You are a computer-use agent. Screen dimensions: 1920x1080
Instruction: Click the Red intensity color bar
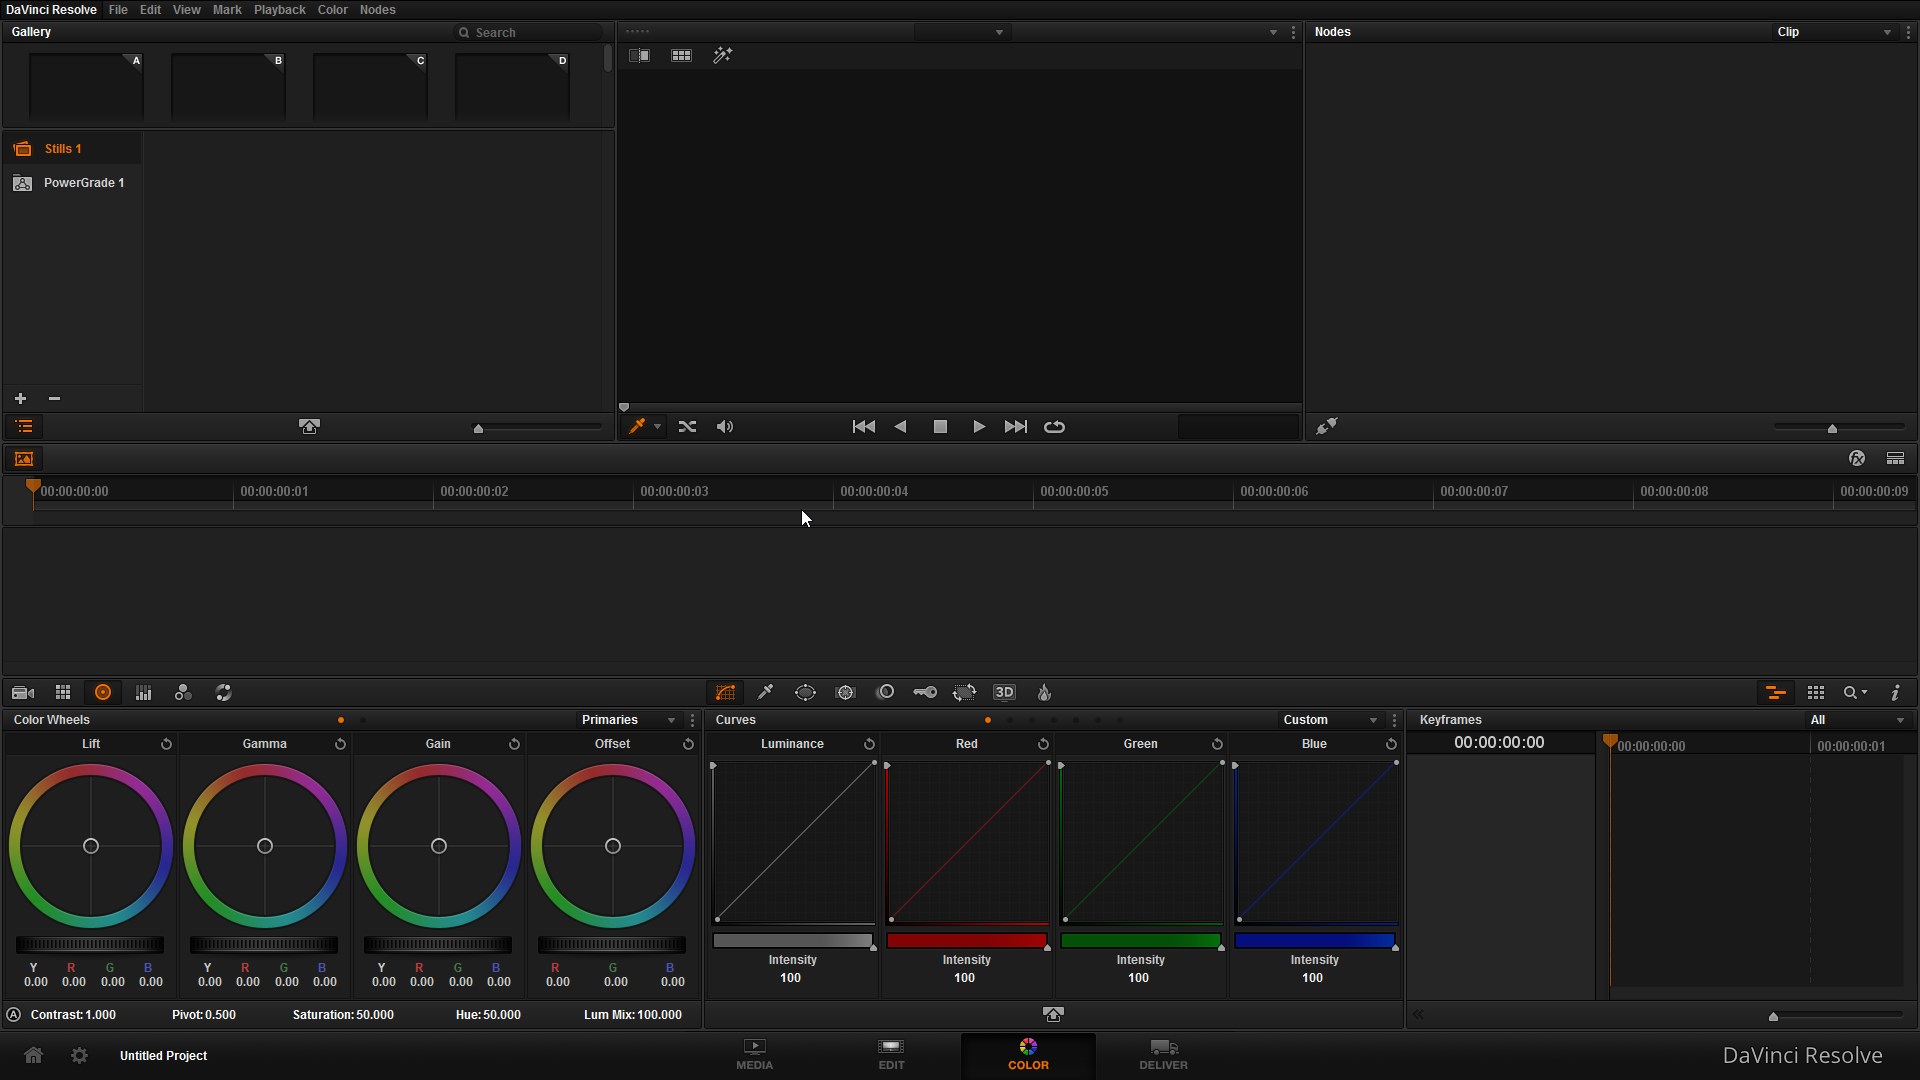967,941
